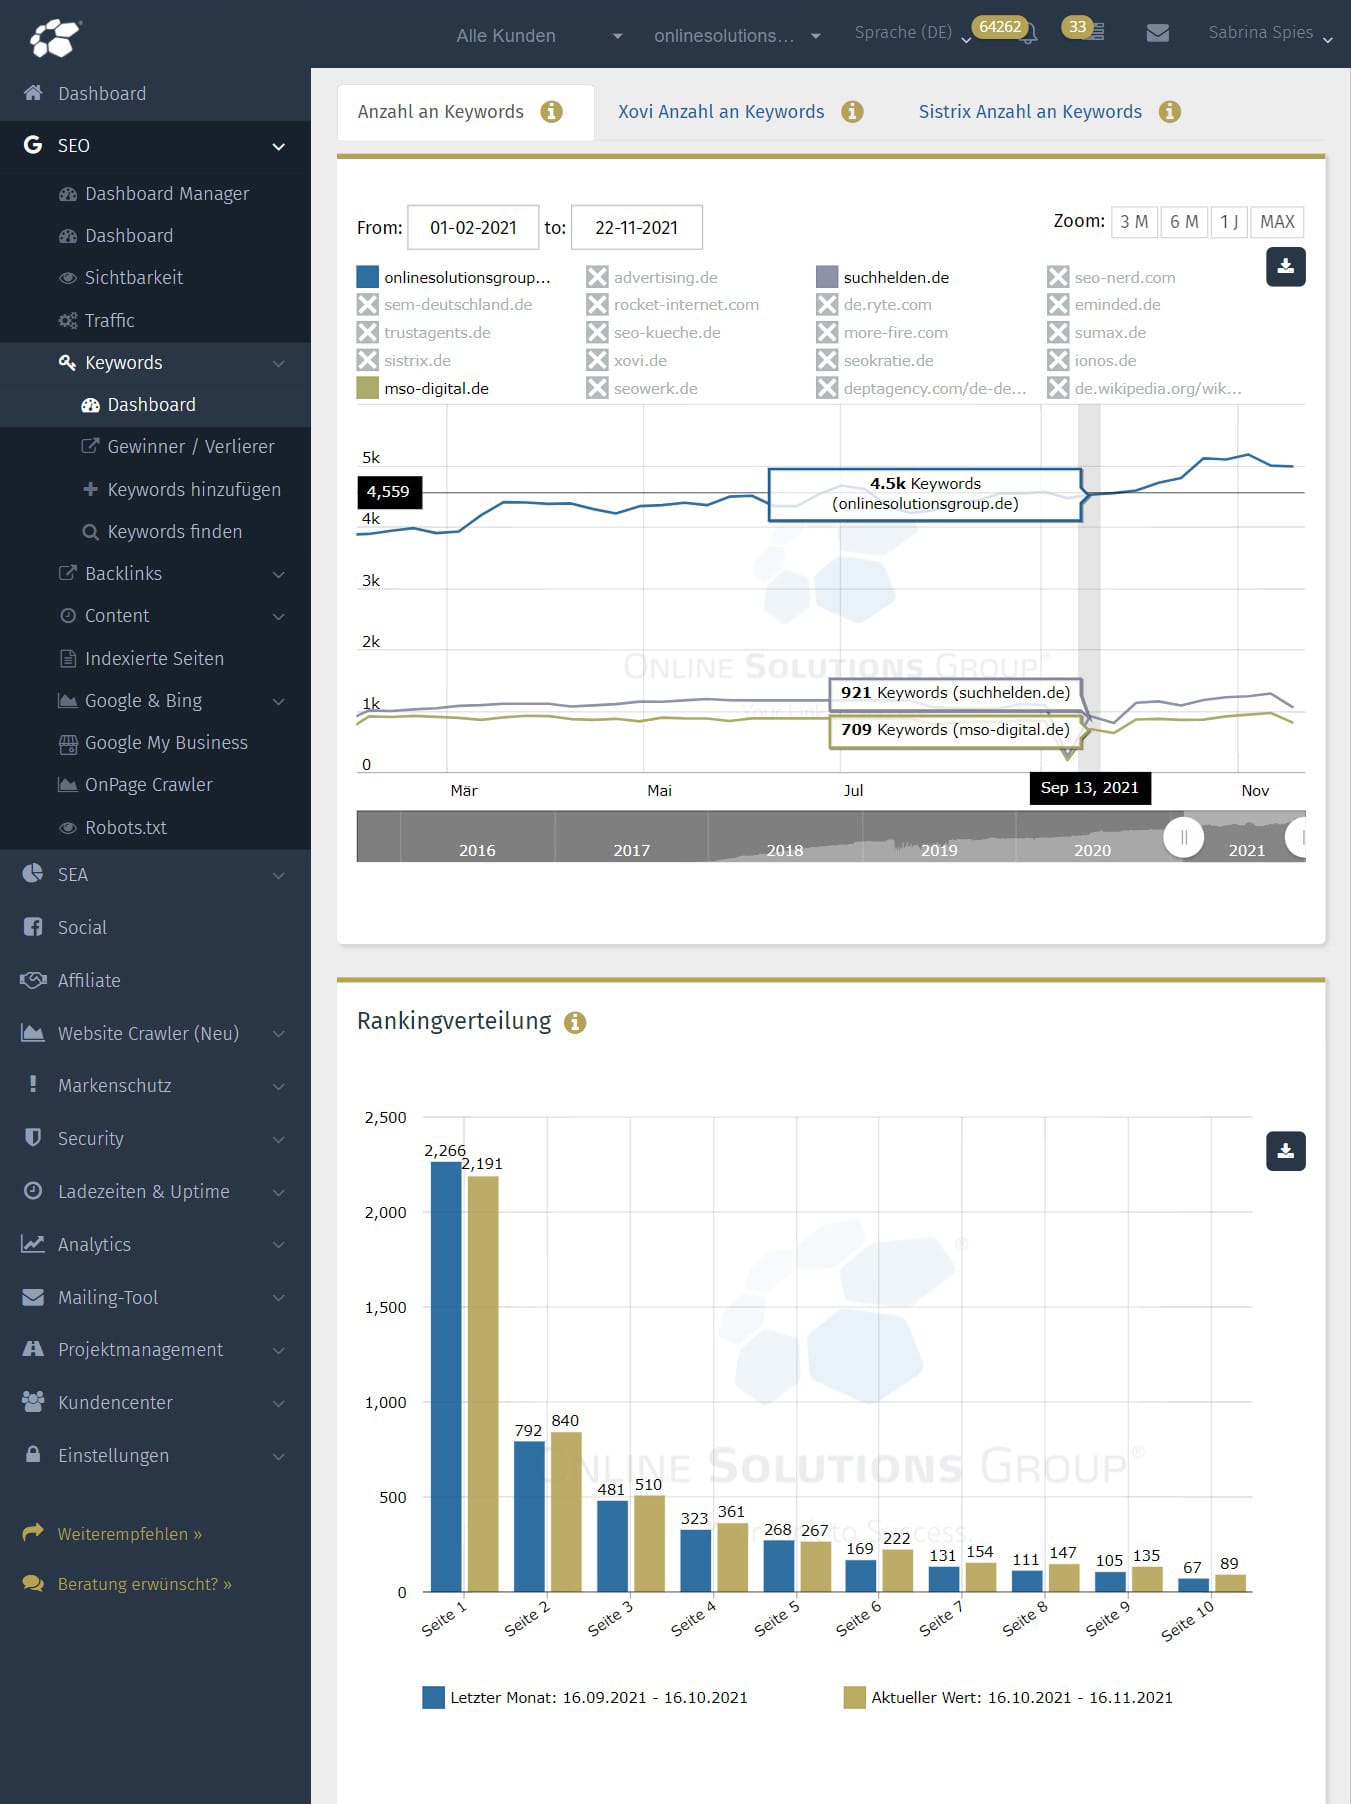
Task: Click the left range navigator handle
Action: (1184, 837)
